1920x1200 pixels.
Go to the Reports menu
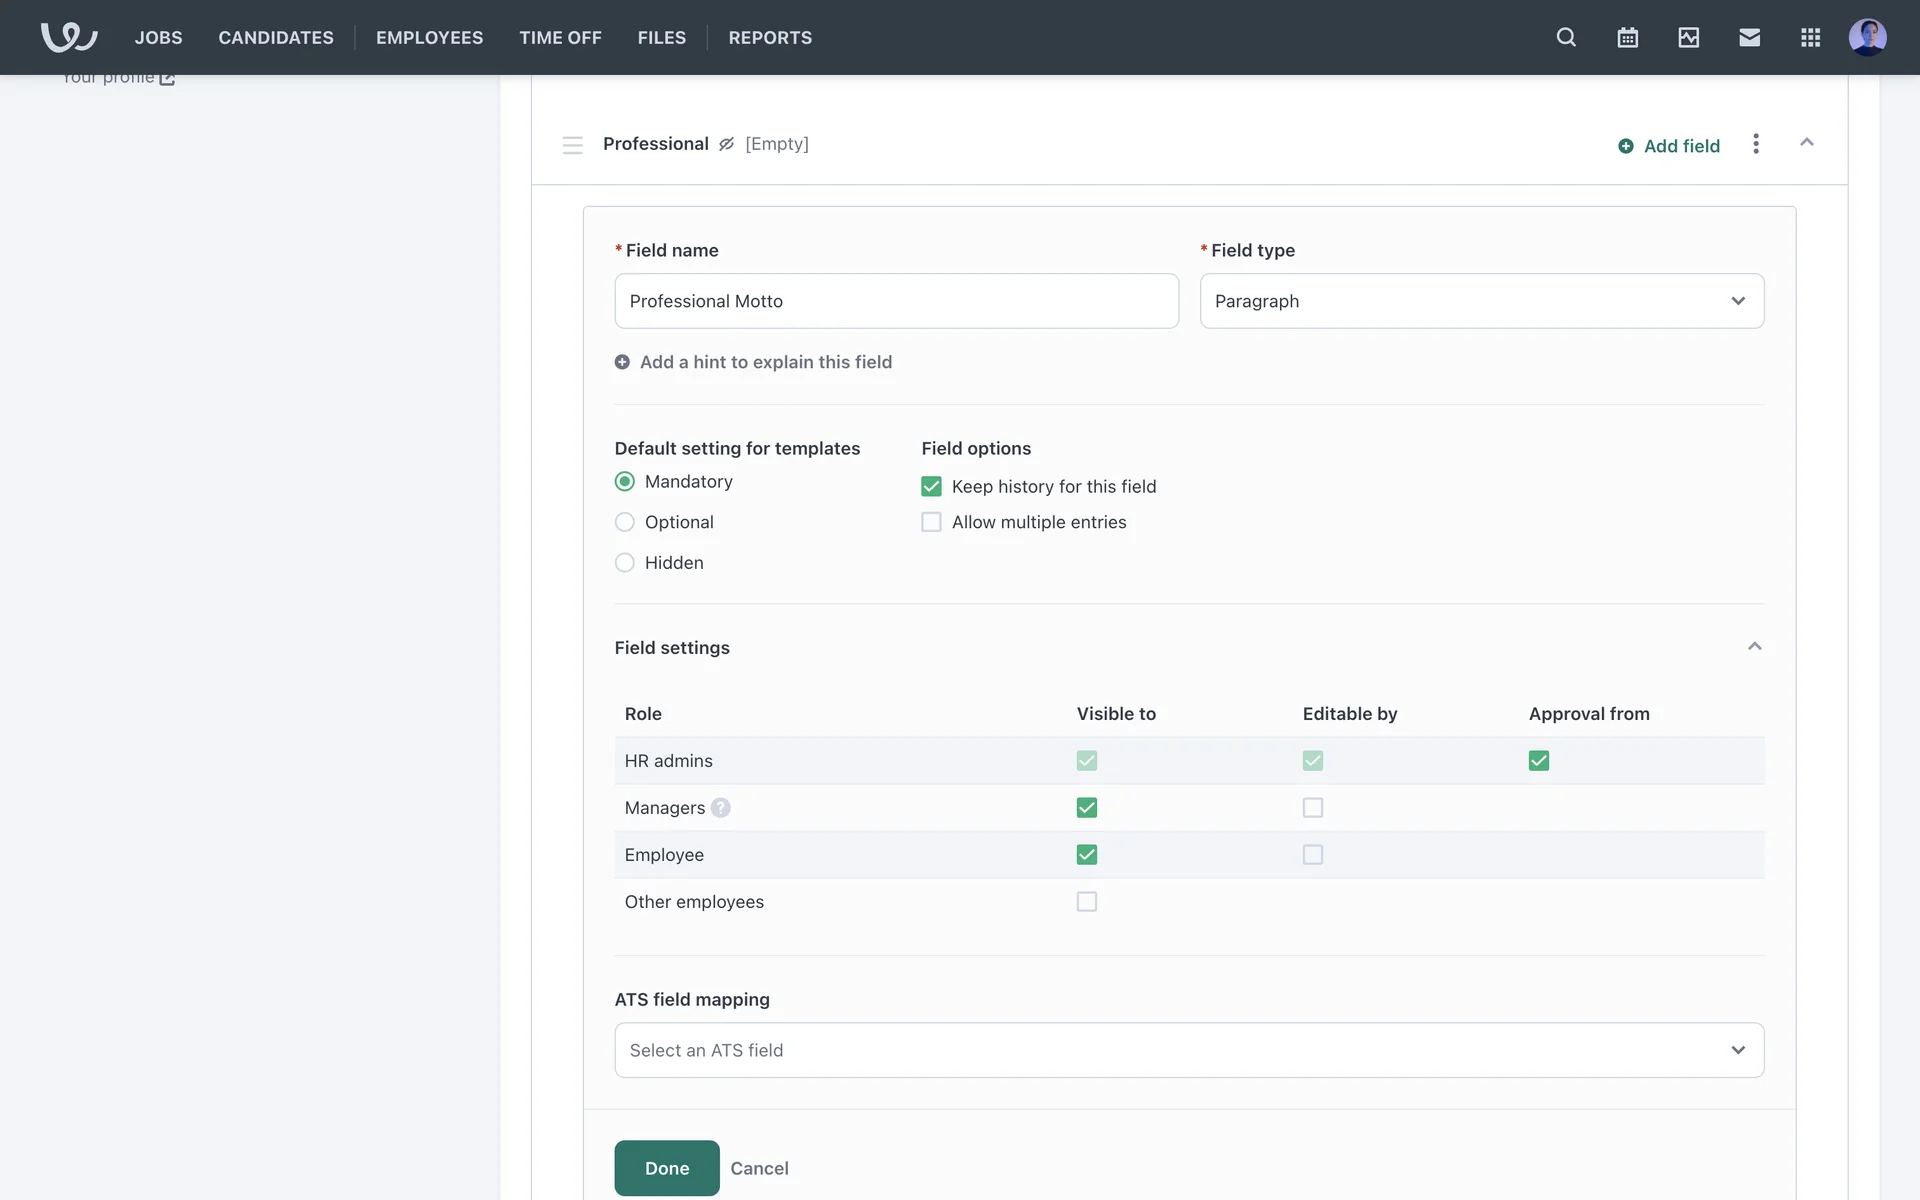tap(769, 37)
